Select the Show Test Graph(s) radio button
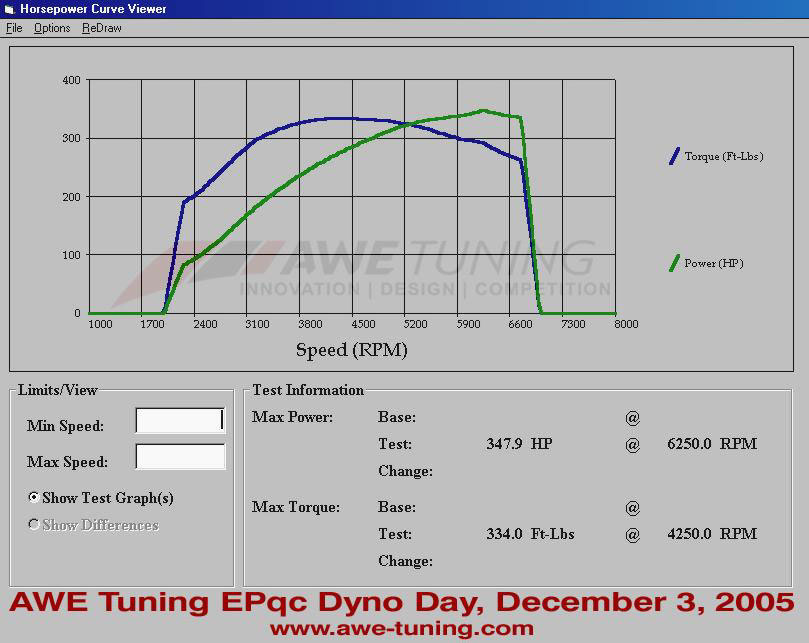The width and height of the screenshot is (809, 643). point(34,497)
